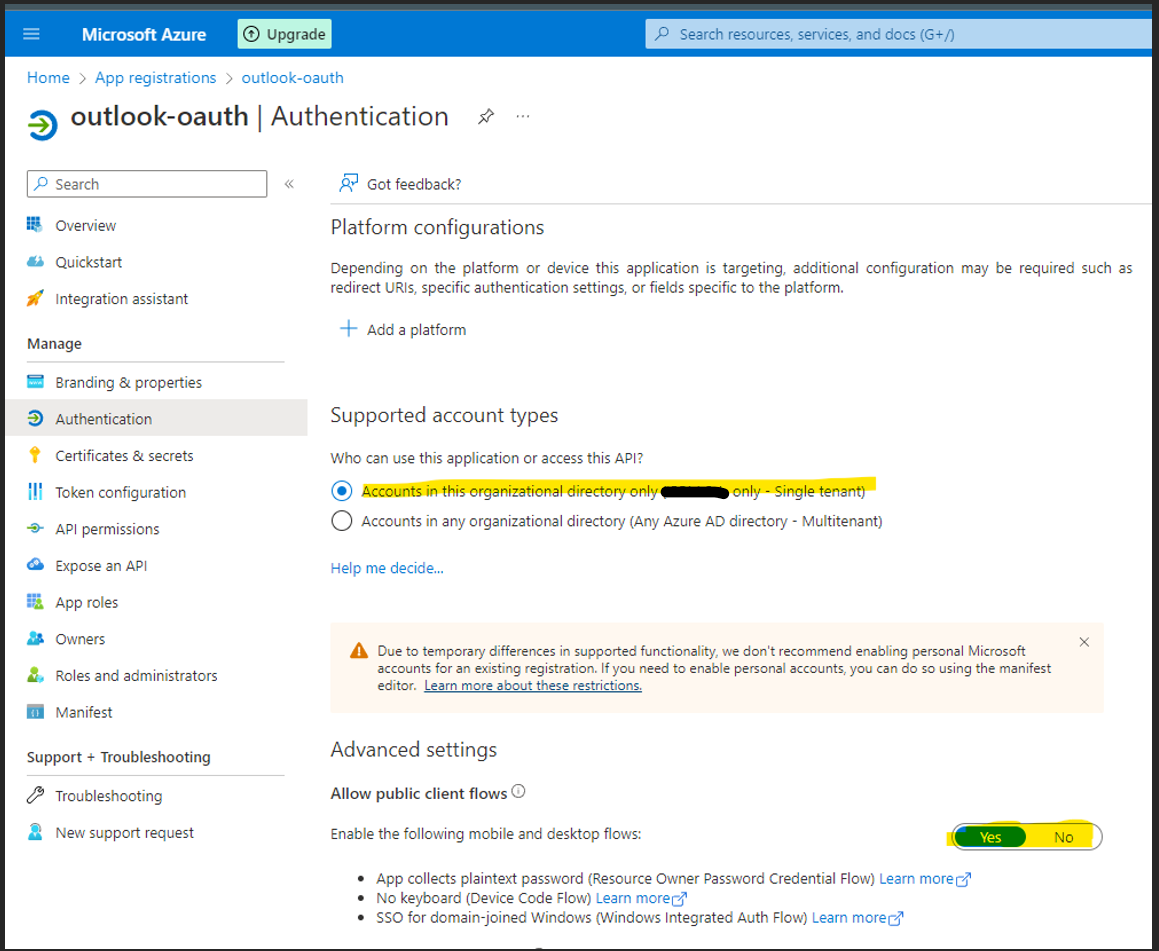Click the Manifest icon
The height and width of the screenshot is (951, 1159).
(35, 712)
